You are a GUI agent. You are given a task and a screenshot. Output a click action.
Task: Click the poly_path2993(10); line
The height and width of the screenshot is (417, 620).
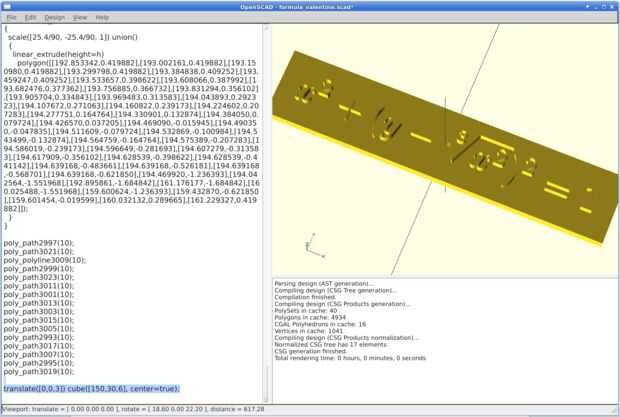tap(39, 337)
